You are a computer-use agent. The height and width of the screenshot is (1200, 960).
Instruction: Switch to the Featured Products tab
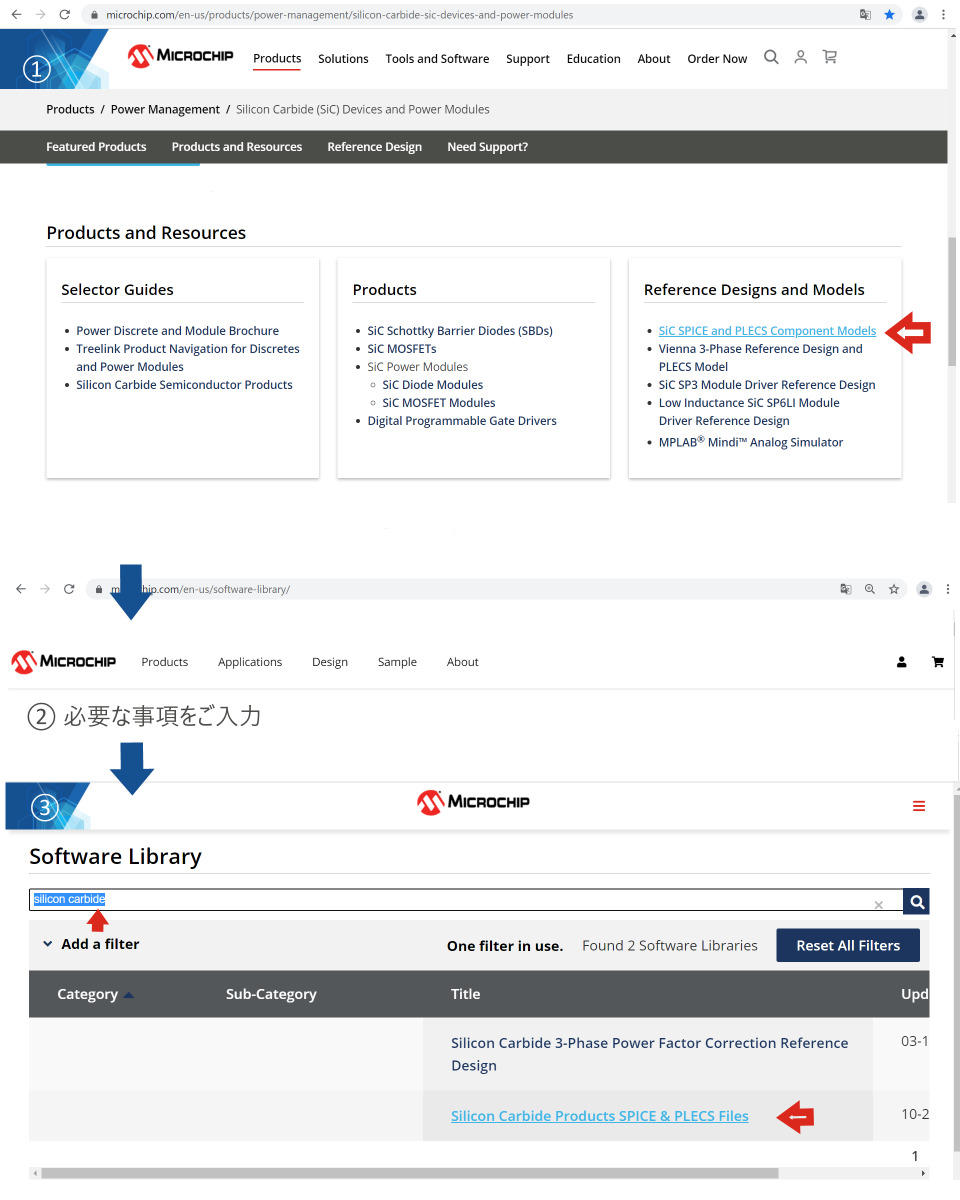[96, 147]
